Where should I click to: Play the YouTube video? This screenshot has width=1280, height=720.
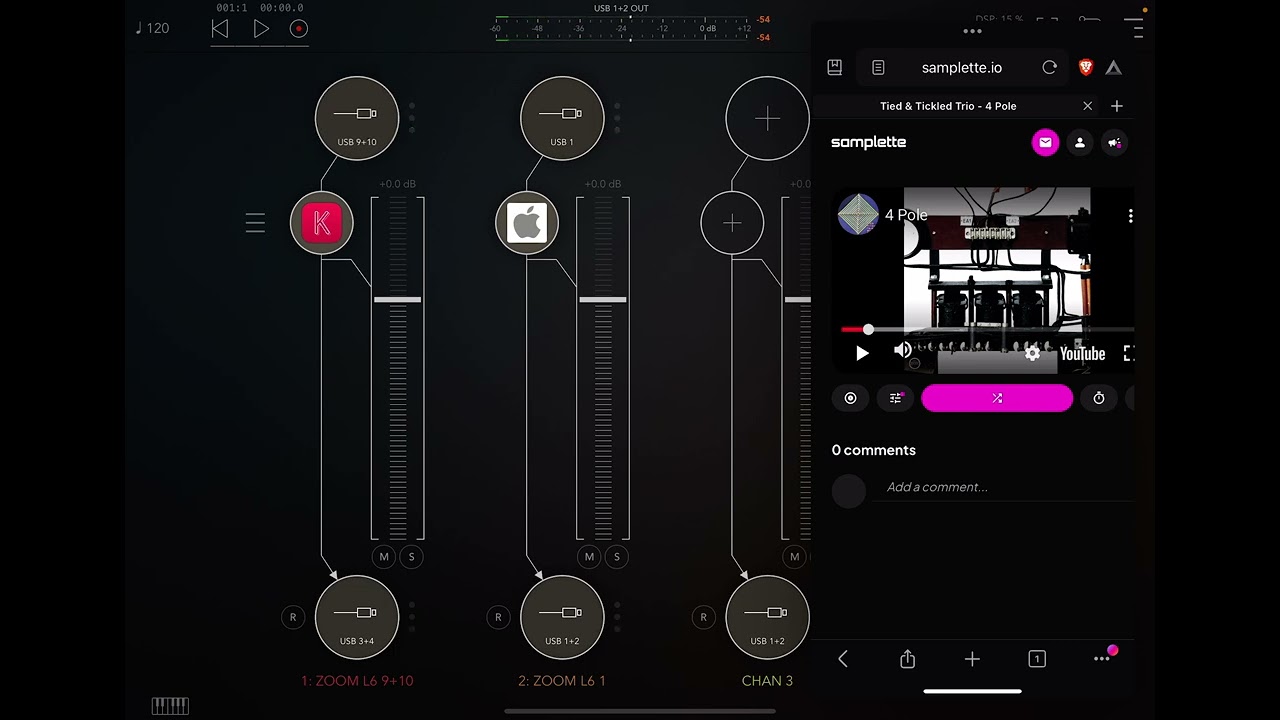click(862, 353)
